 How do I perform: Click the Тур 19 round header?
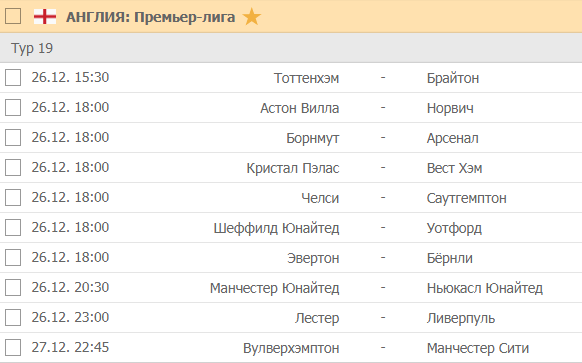291,48
